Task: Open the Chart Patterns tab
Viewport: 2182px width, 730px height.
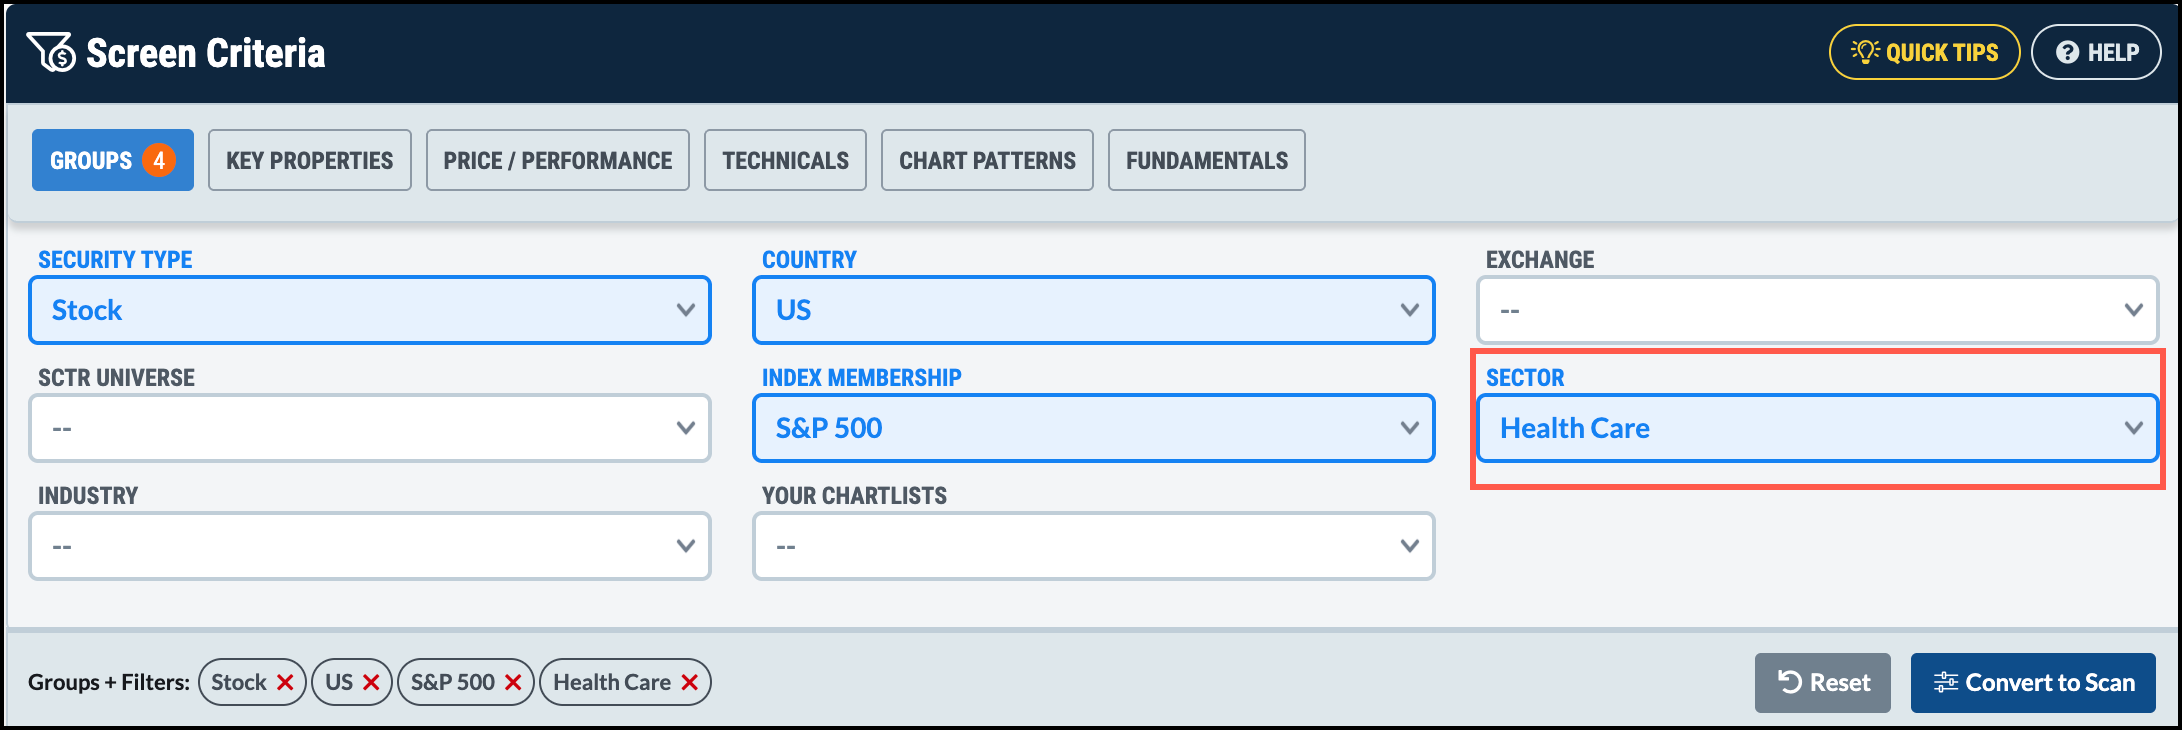Action: pos(987,160)
